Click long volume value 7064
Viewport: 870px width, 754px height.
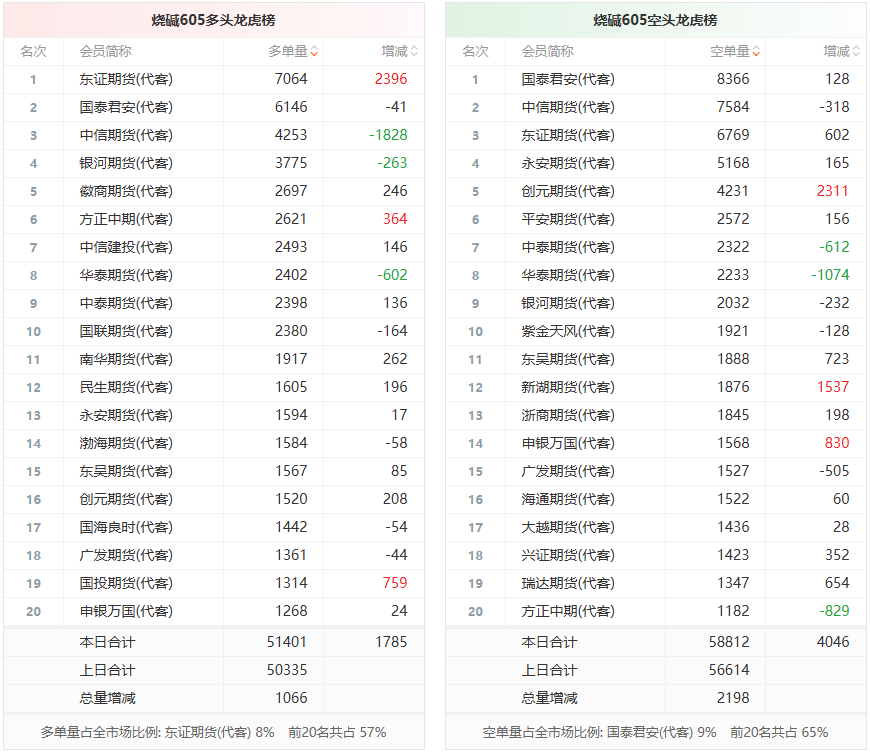291,79
